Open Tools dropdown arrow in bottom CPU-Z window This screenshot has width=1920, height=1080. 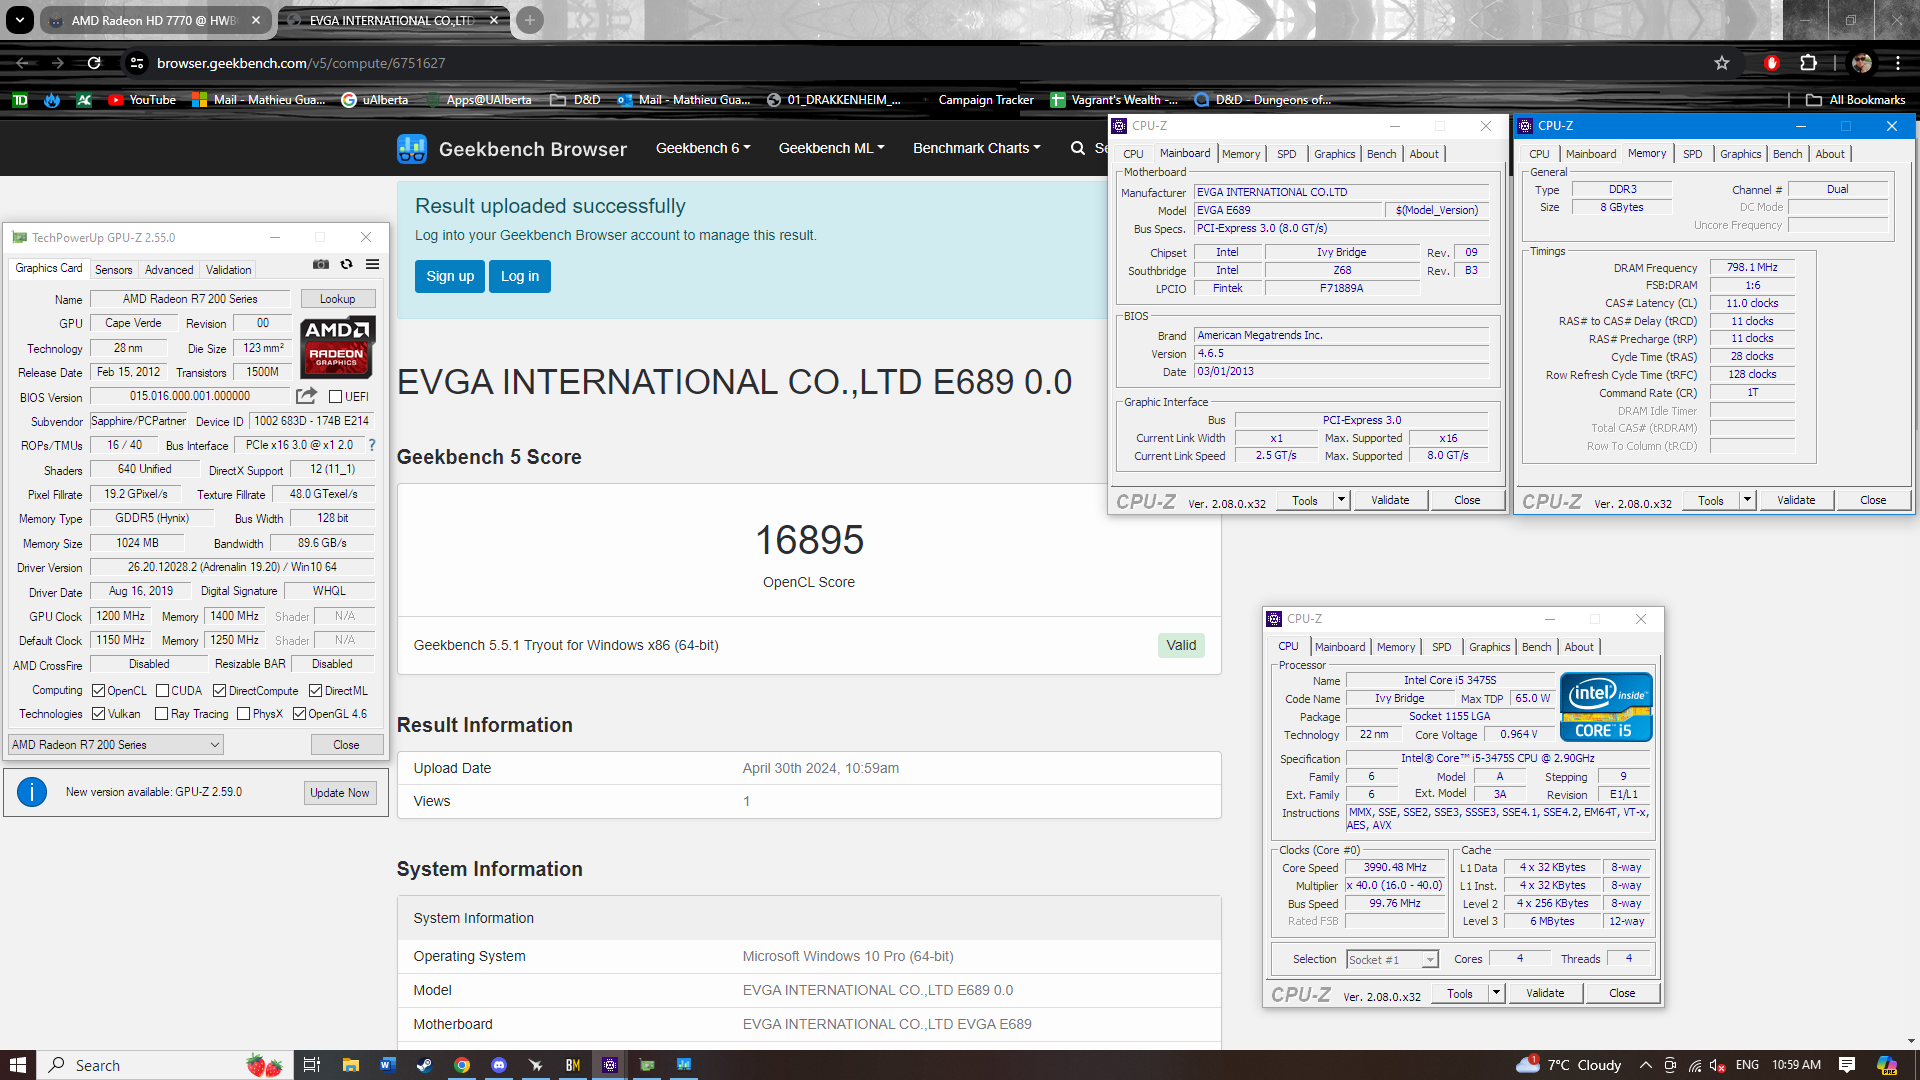(x=1496, y=993)
